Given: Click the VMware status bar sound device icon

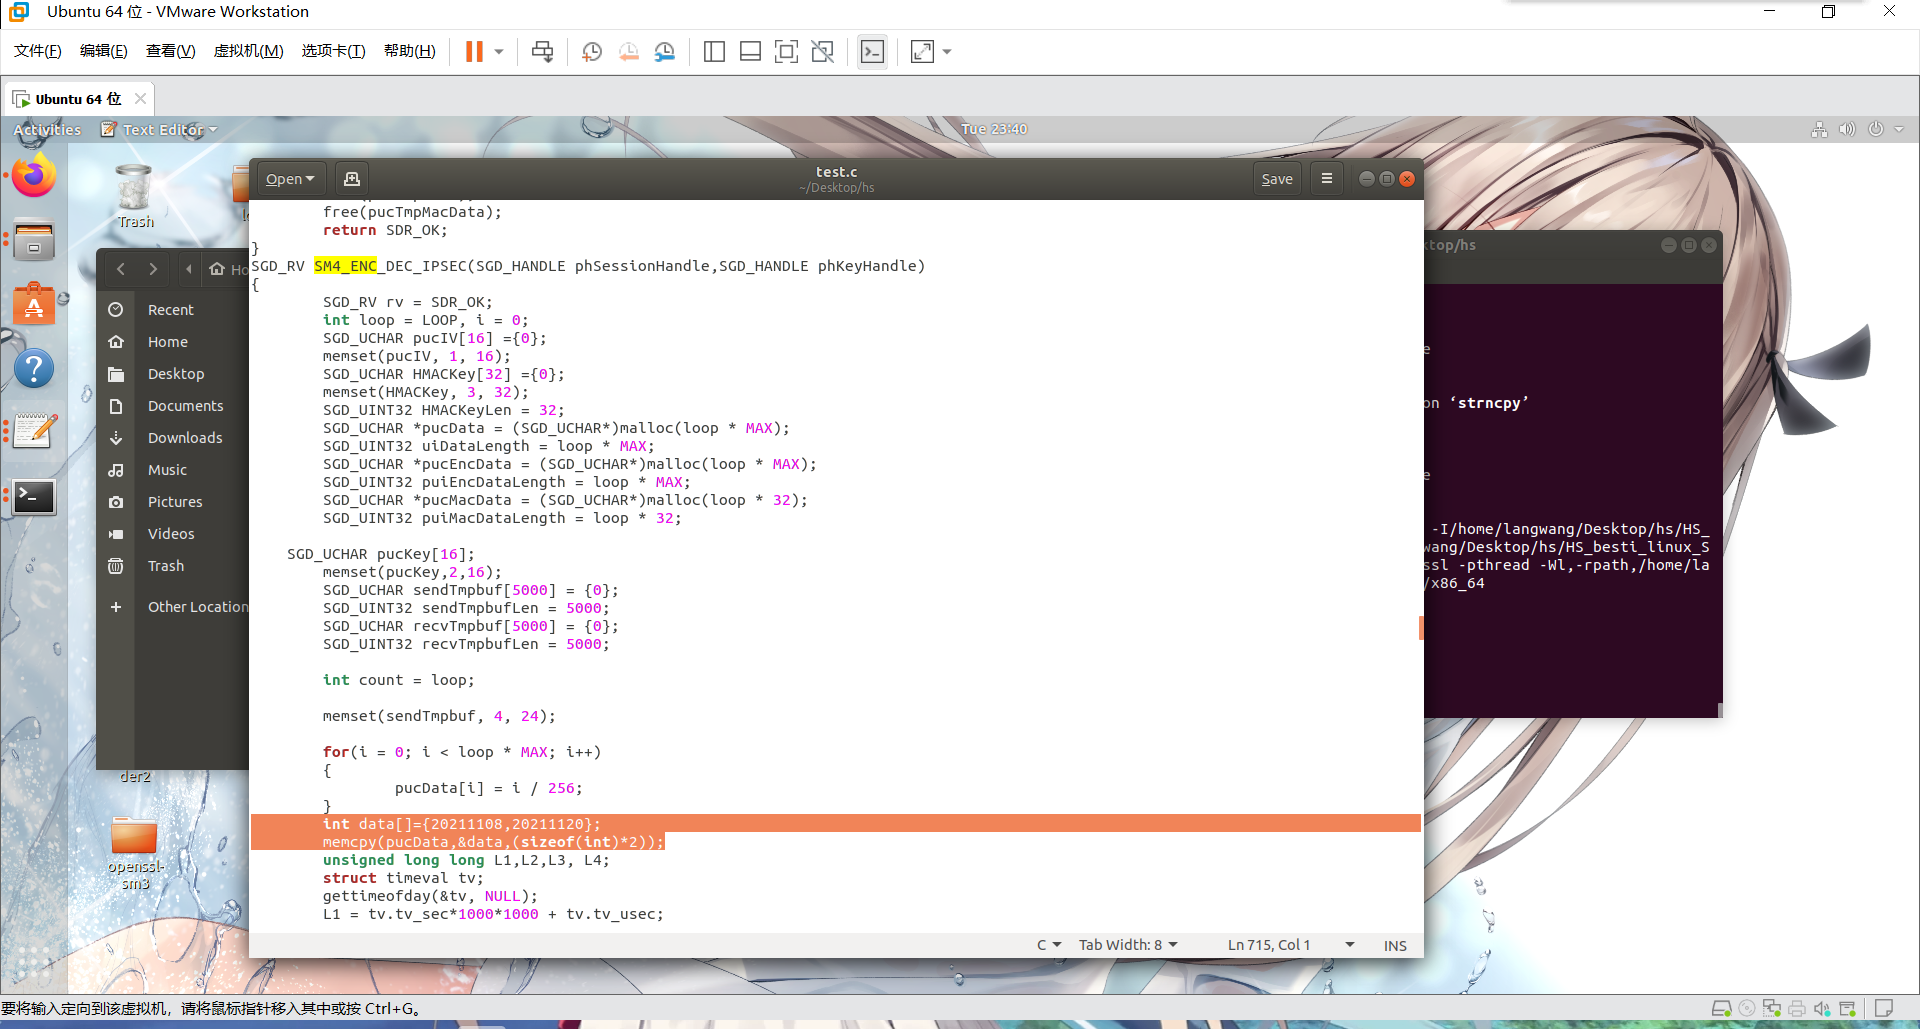Looking at the screenshot, I should tap(1822, 1008).
